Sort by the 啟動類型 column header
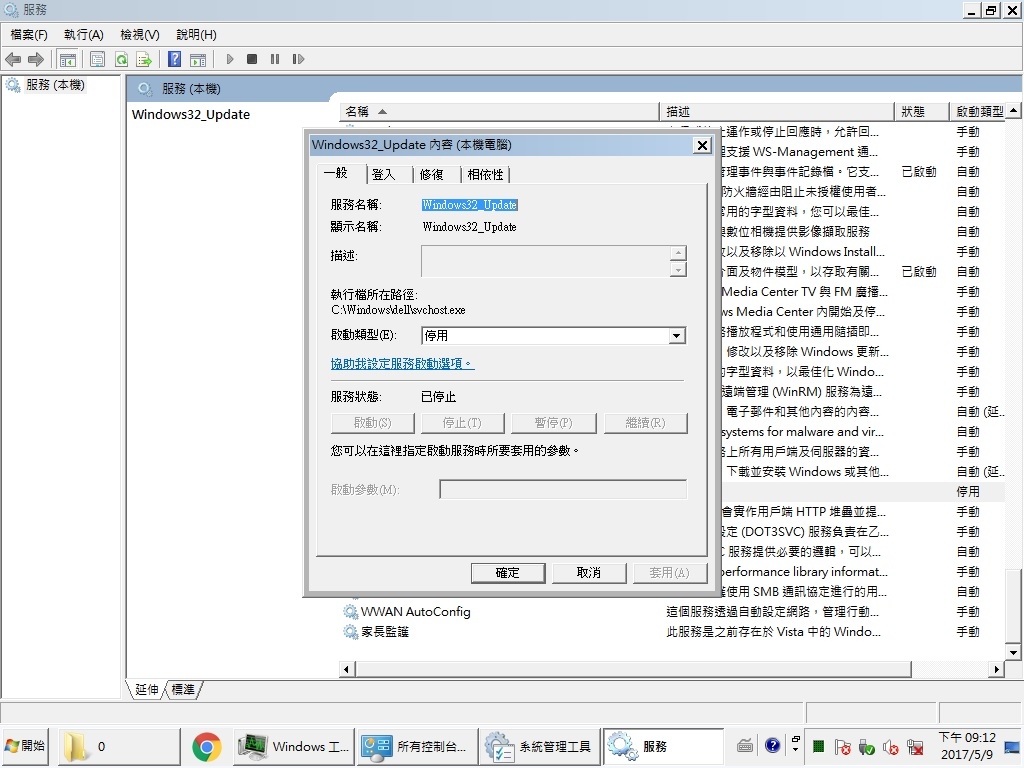The width and height of the screenshot is (1024, 768). [x=979, y=112]
